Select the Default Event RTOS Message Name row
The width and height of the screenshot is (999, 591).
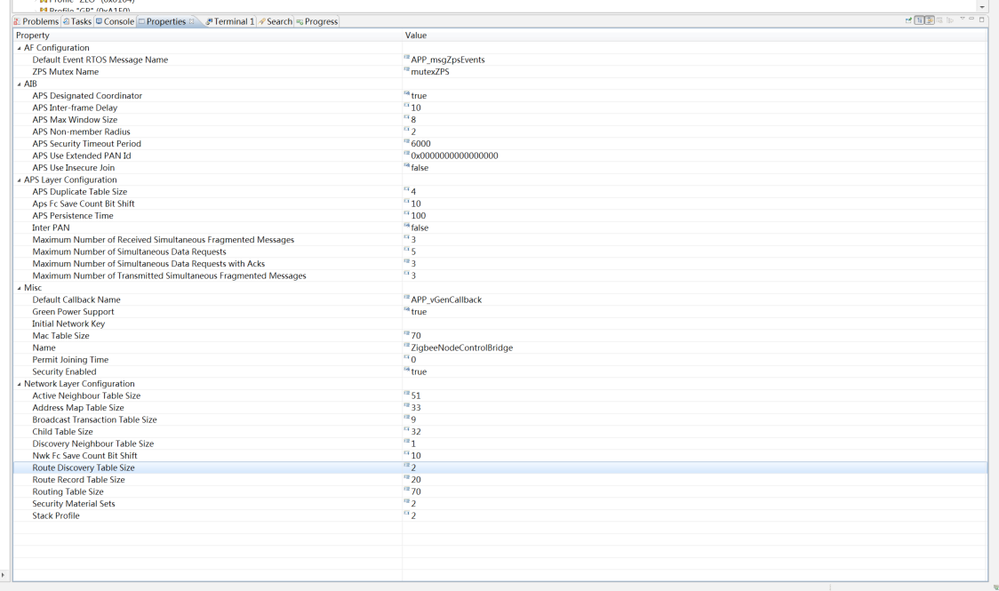tap(100, 60)
